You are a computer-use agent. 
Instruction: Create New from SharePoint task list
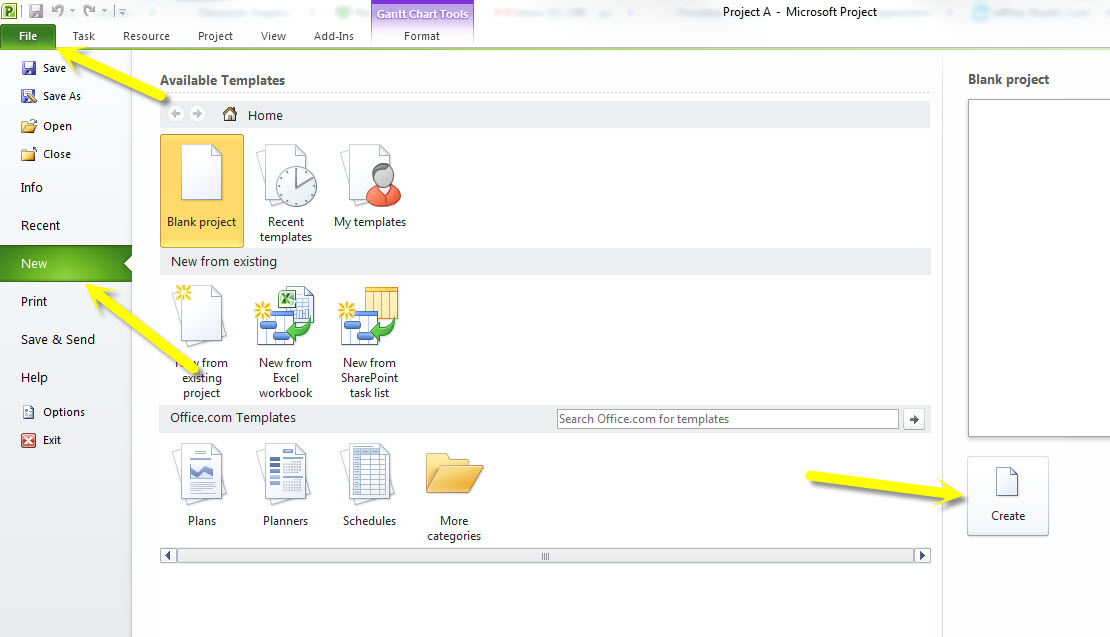370,343
